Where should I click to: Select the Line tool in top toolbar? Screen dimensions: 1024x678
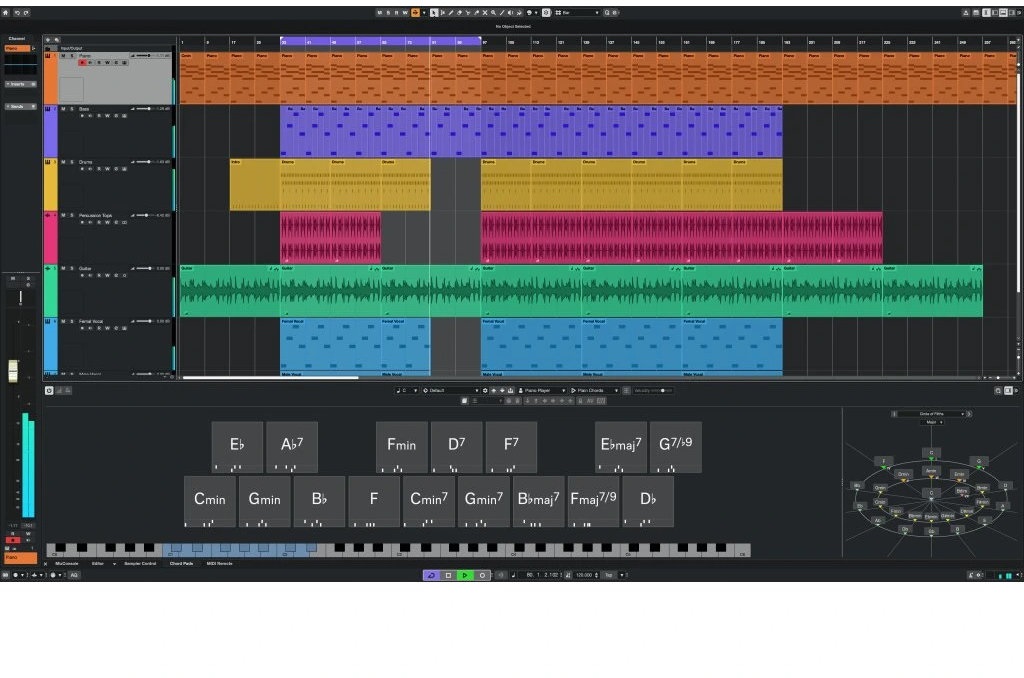(502, 12)
